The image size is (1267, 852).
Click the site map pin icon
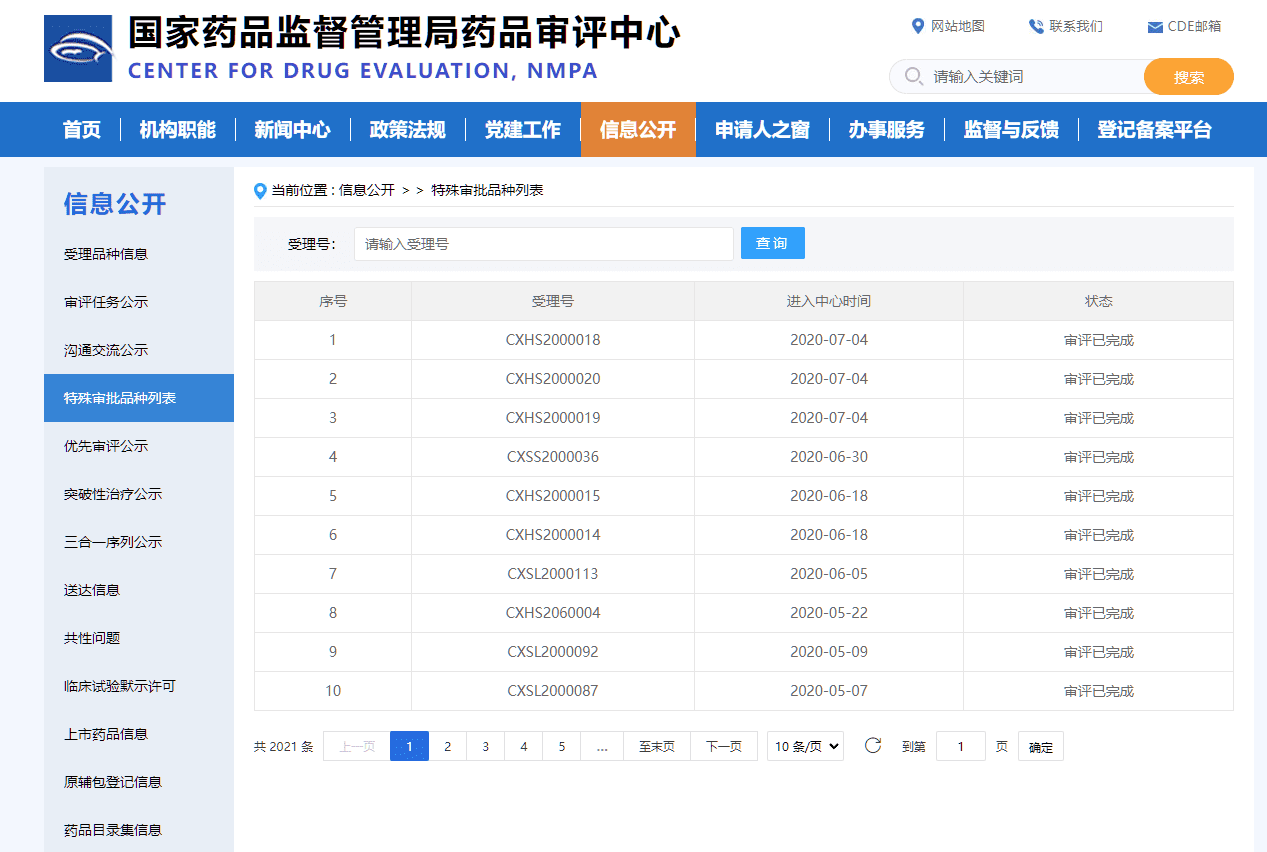click(918, 26)
